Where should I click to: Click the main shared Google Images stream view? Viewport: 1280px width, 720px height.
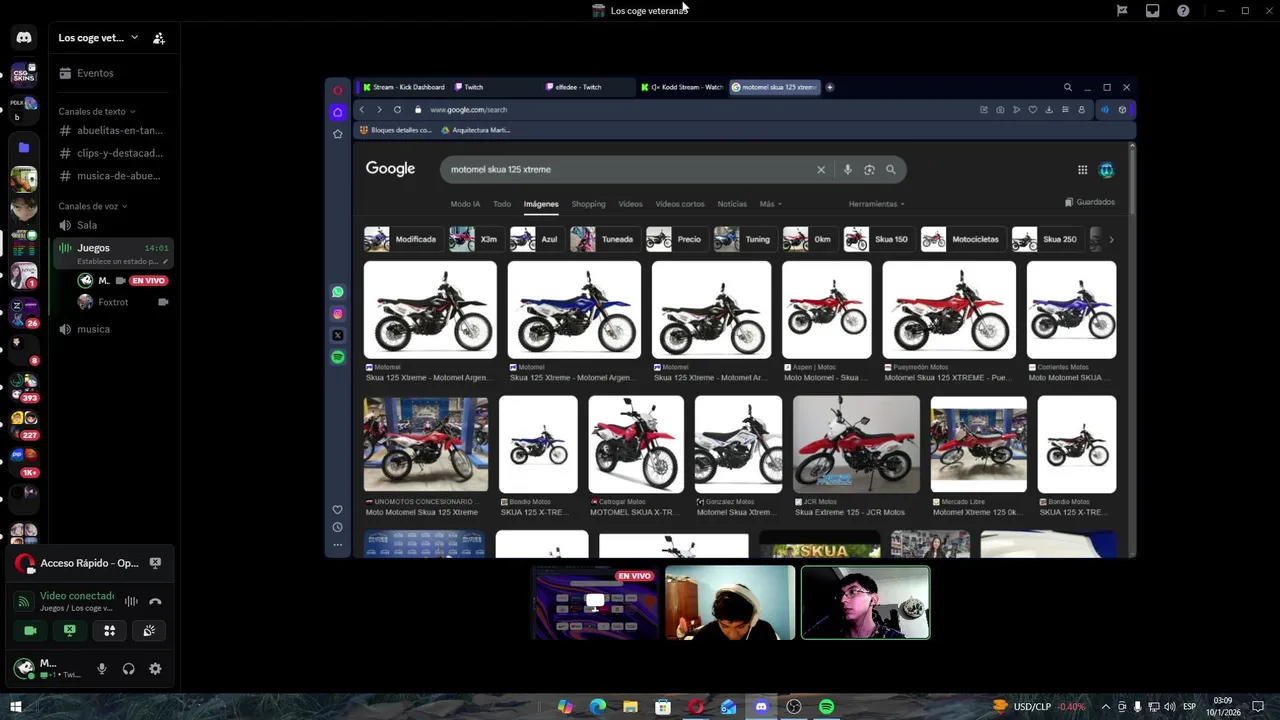(731, 318)
